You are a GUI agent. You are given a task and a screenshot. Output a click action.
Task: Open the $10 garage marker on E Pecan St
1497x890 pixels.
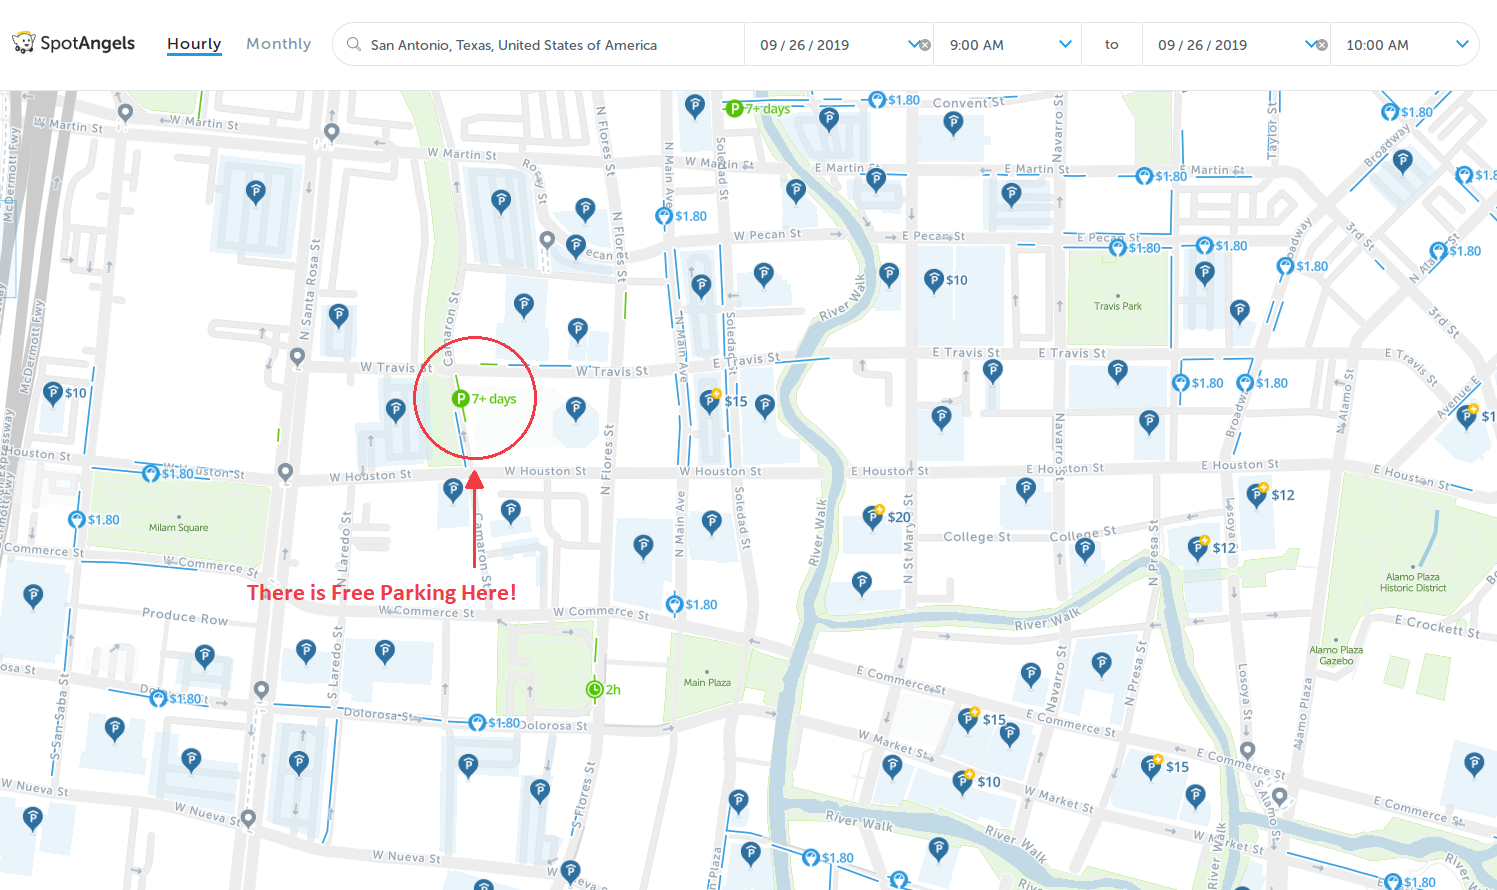934,280
